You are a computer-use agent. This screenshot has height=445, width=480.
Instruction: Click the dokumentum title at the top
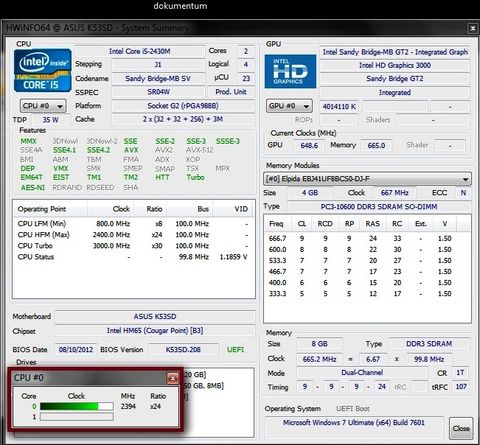click(x=180, y=6)
